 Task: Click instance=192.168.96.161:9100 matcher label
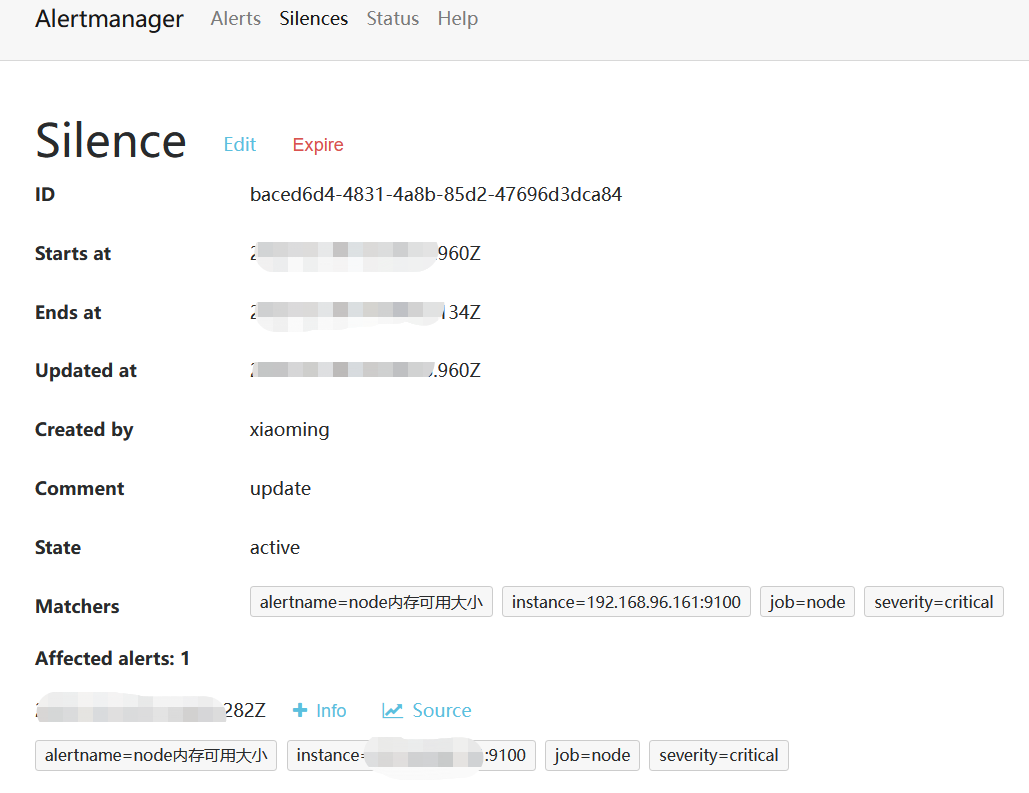626,602
